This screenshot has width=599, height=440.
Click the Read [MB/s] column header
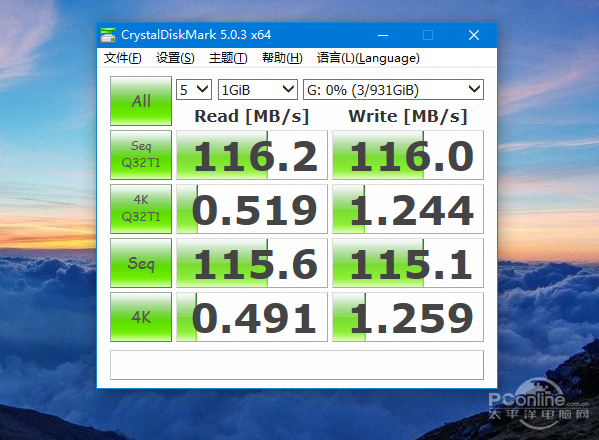(x=251, y=116)
